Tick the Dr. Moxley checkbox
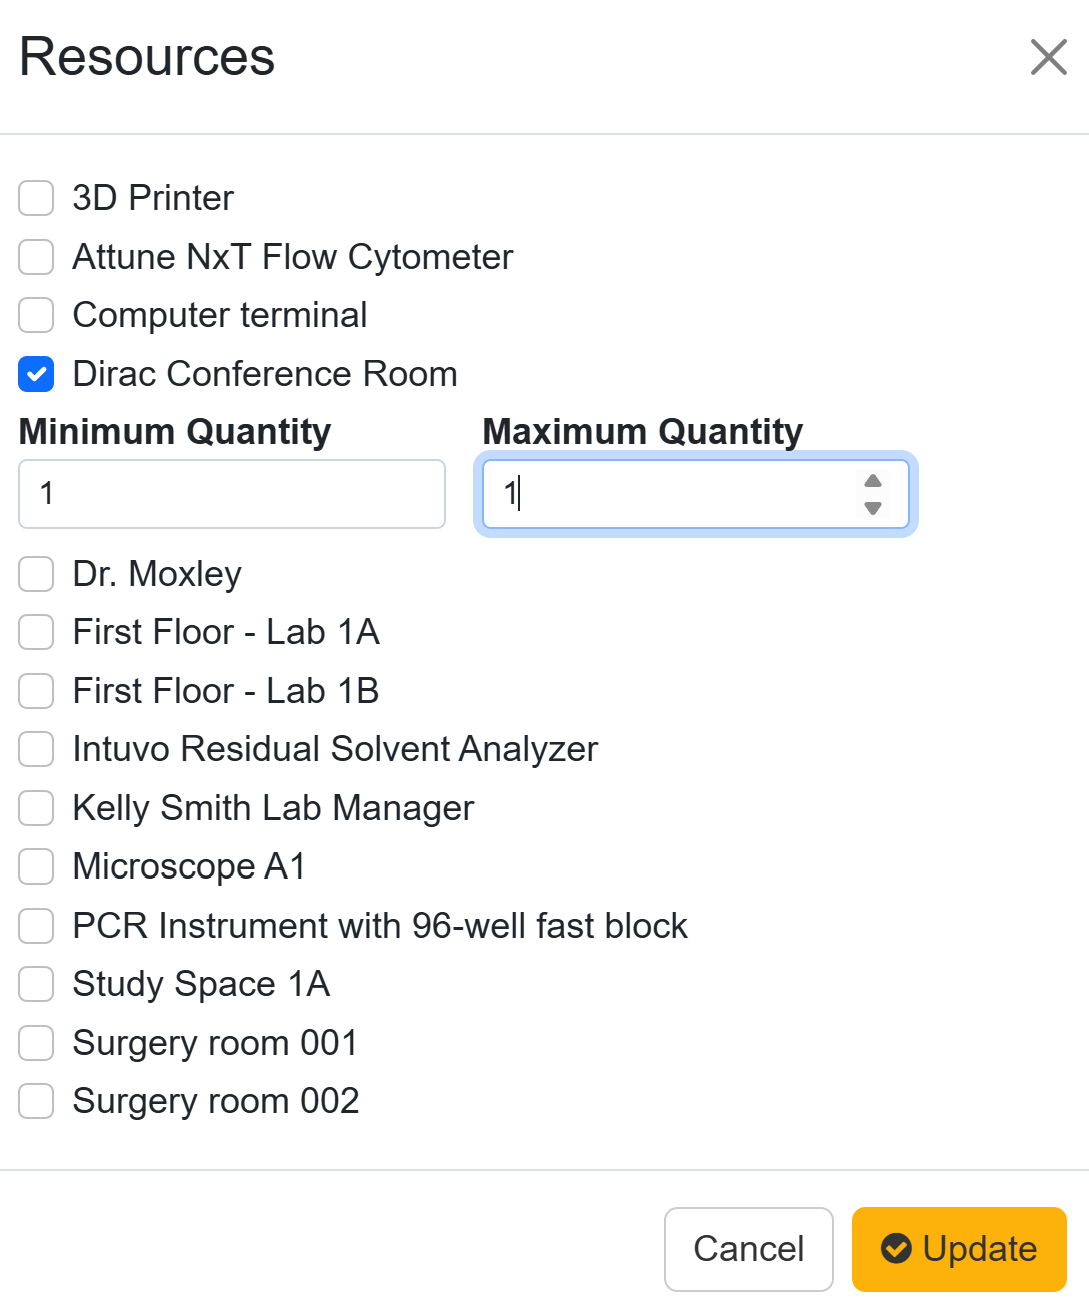This screenshot has width=1089, height=1311. [36, 574]
